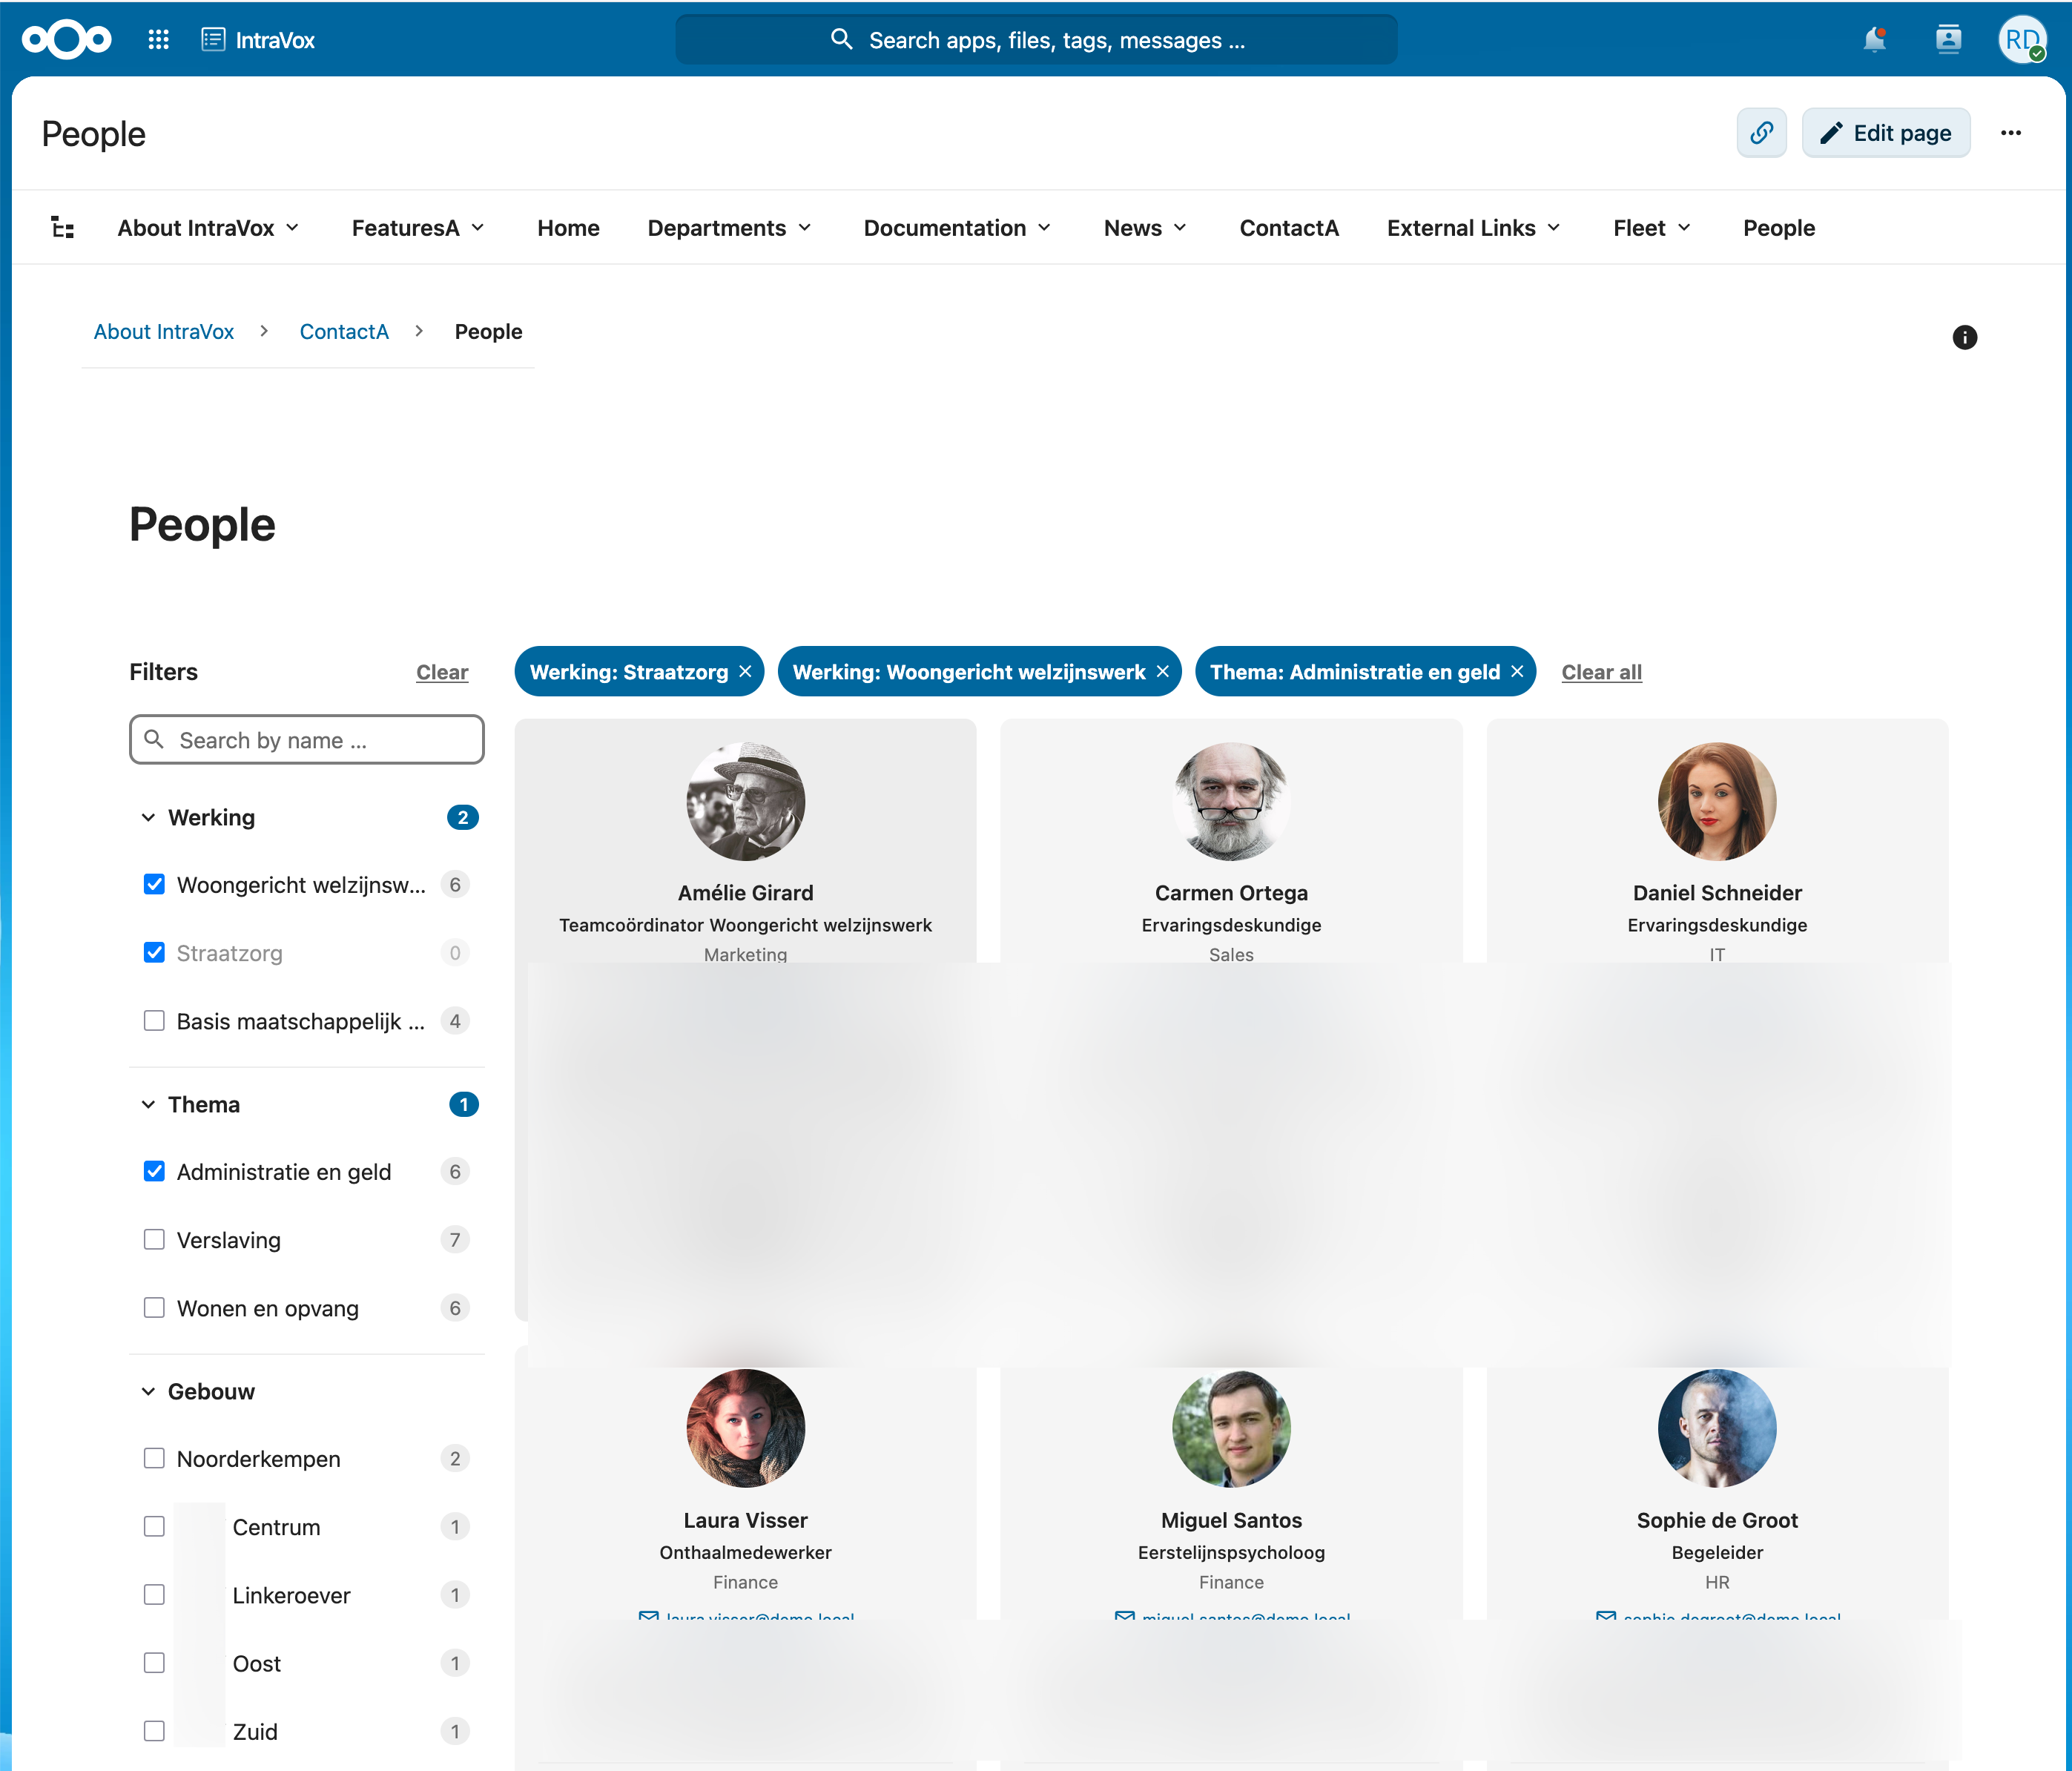Check the Oost building filter

(154, 1663)
